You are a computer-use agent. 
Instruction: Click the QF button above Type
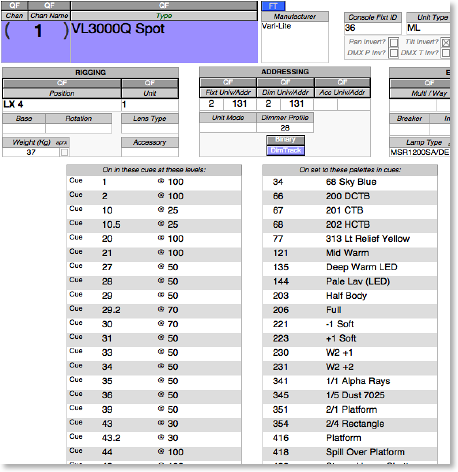click(164, 6)
